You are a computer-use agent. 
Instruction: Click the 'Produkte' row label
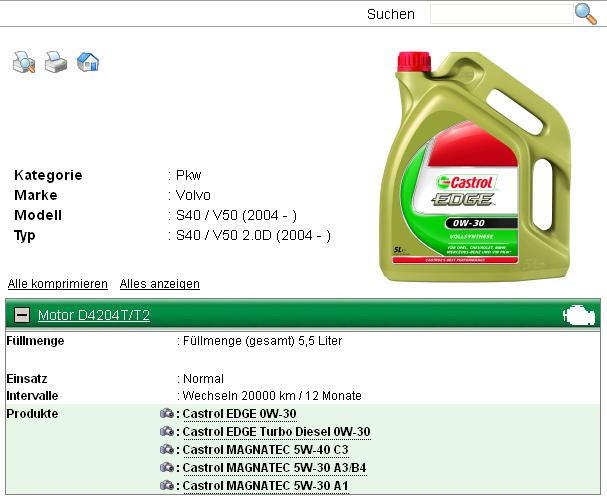[x=33, y=413]
